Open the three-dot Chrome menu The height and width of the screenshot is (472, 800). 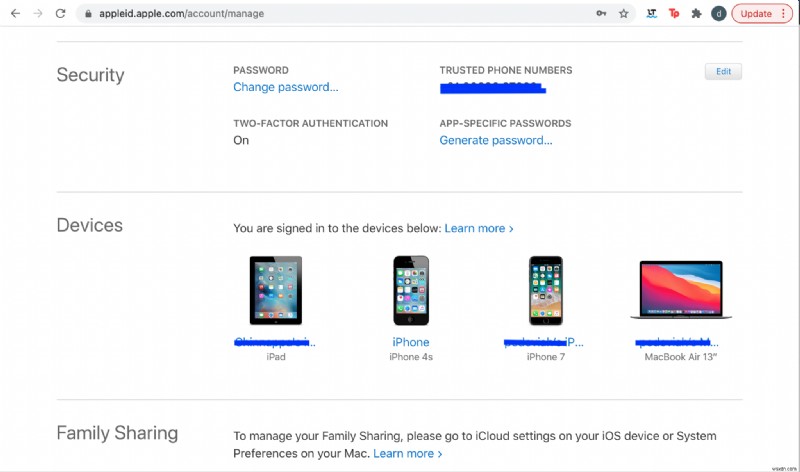(783, 14)
